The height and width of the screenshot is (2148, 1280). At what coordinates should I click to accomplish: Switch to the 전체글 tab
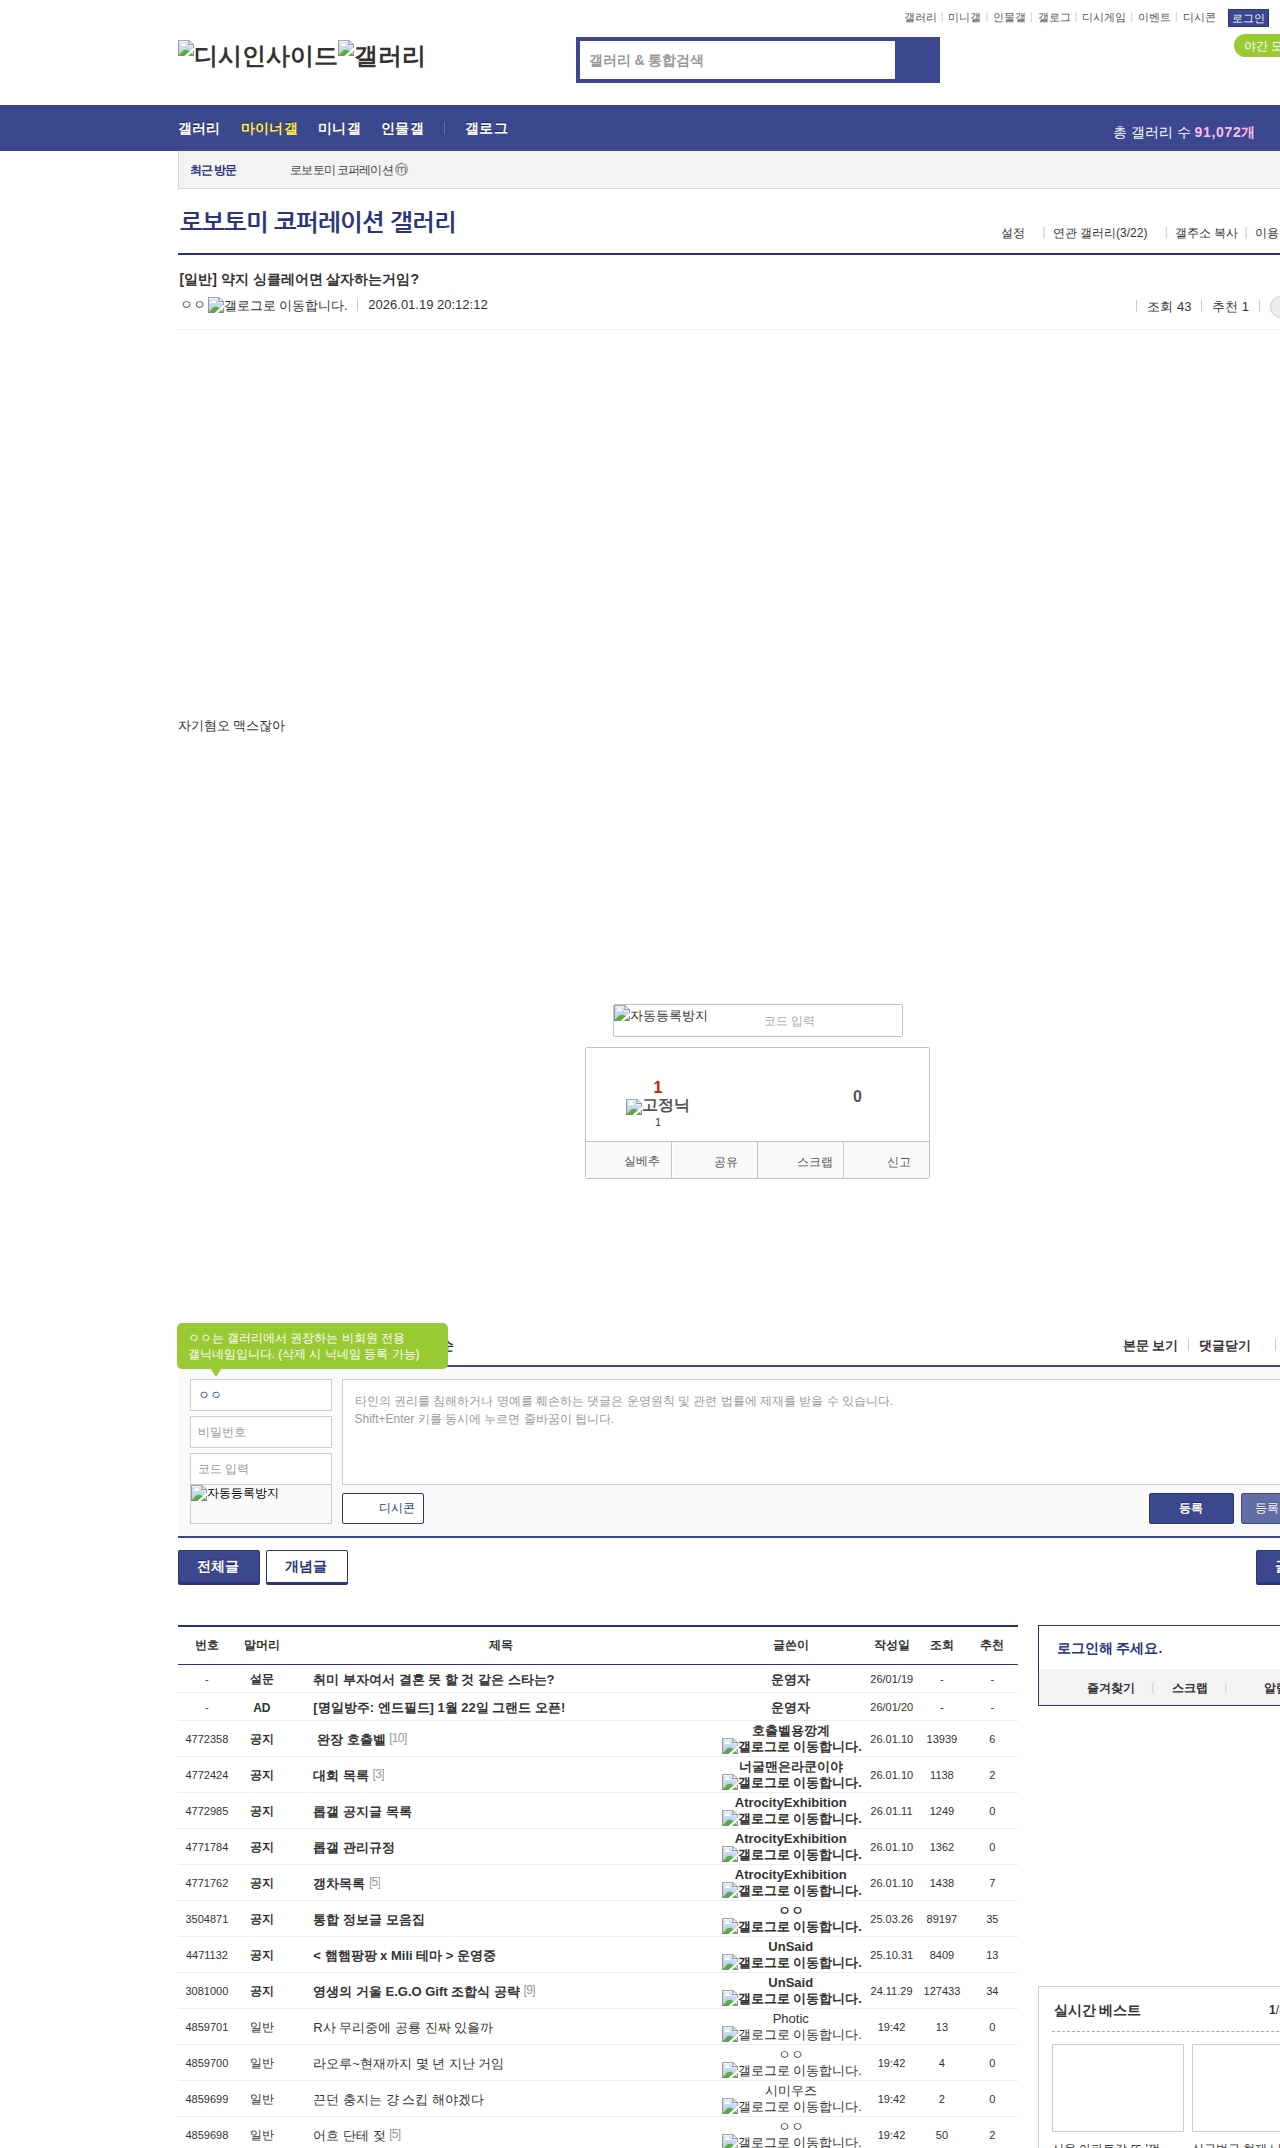[x=219, y=1567]
